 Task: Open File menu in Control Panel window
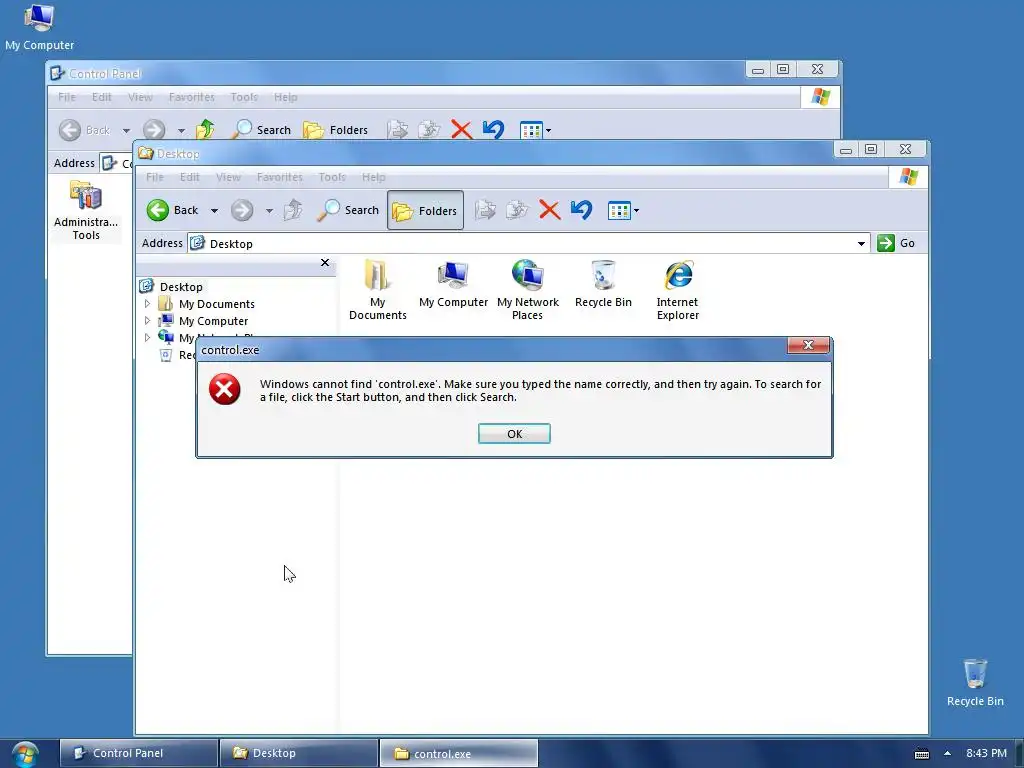coord(67,97)
